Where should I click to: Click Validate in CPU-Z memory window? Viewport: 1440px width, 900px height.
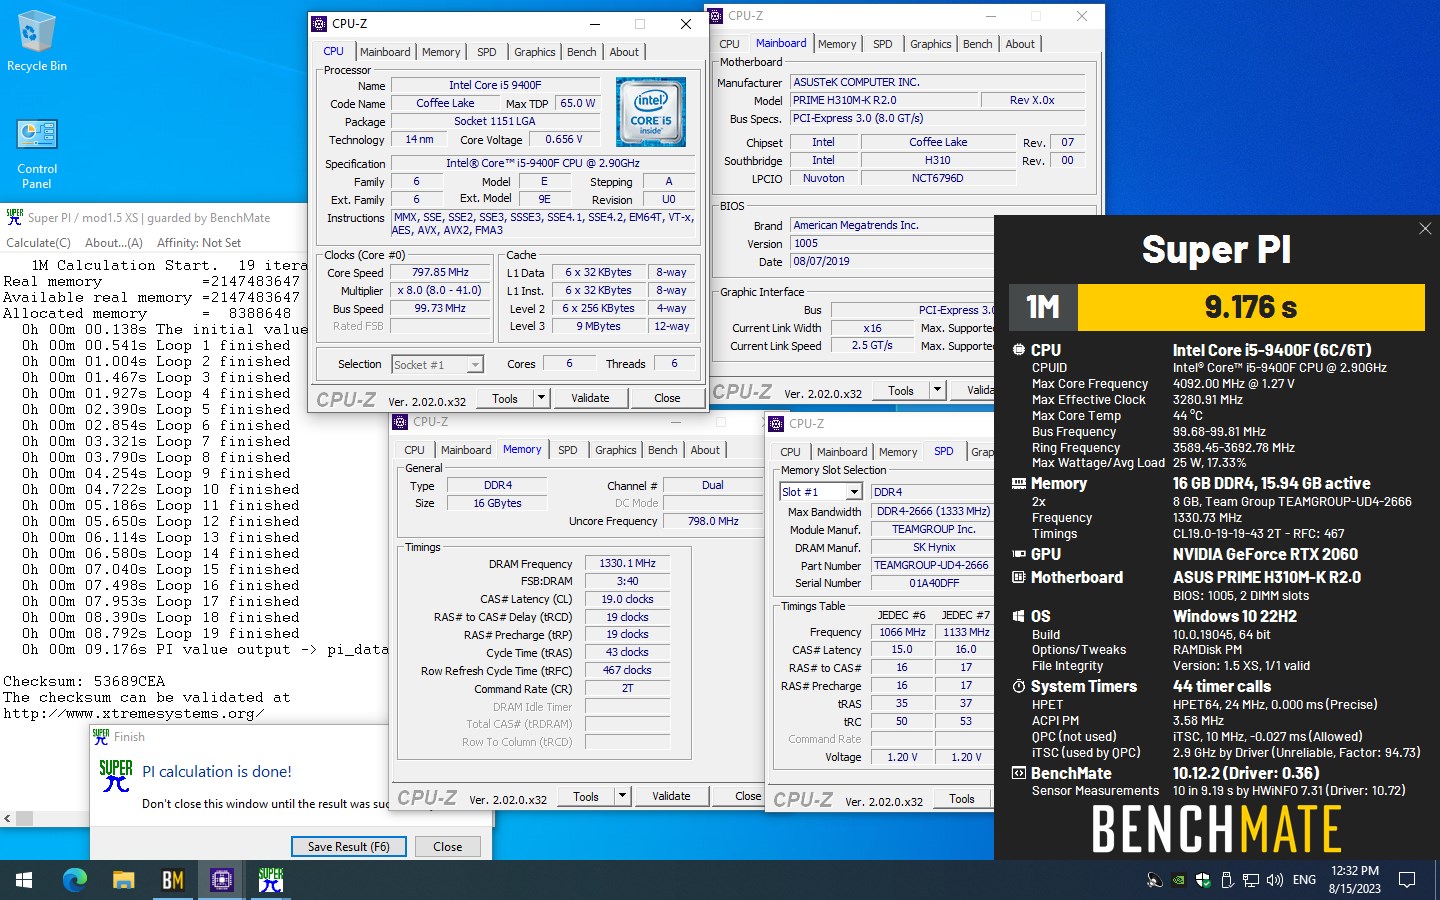coord(671,796)
